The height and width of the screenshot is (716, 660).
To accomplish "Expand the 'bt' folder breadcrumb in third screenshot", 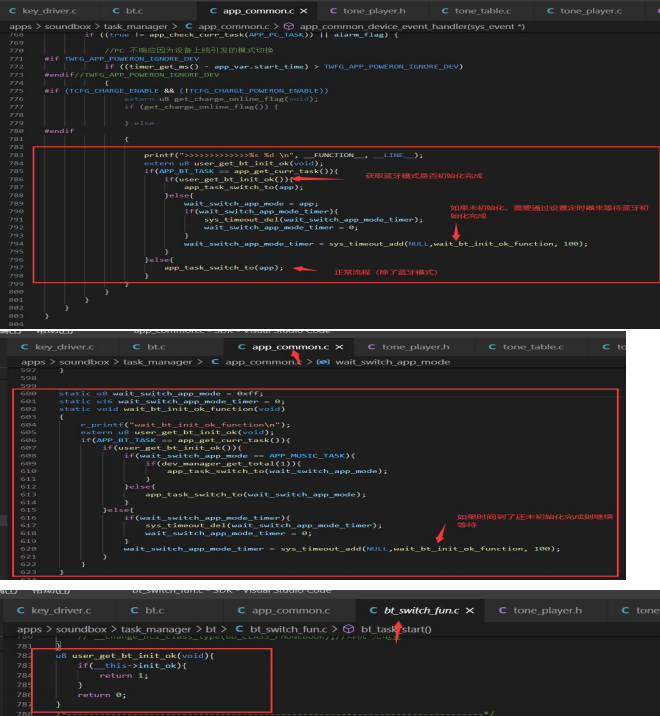I will pos(211,629).
